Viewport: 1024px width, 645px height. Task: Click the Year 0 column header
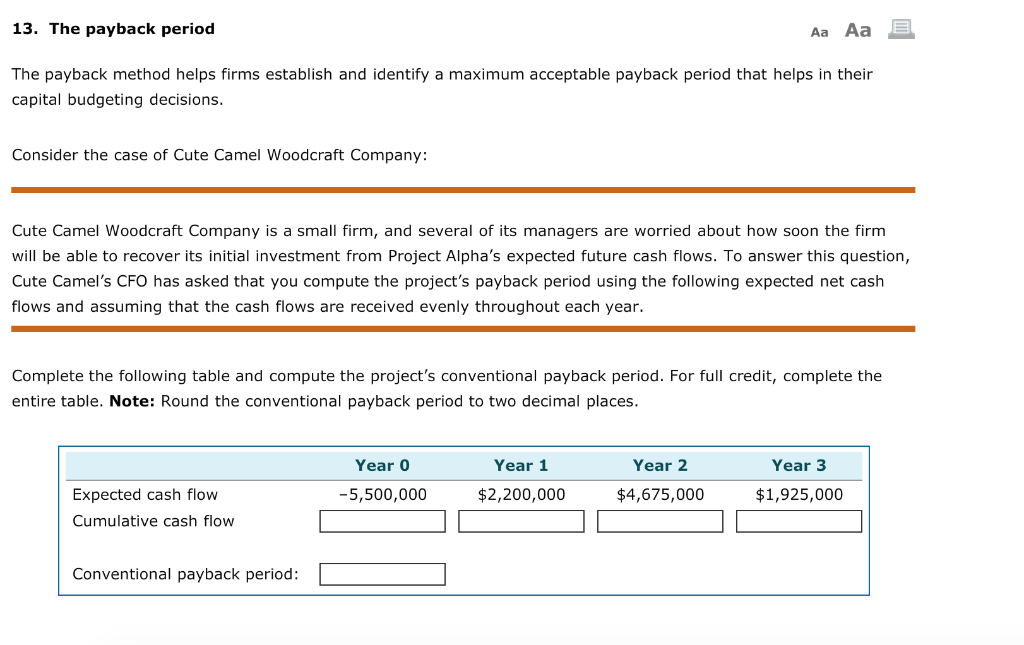click(383, 464)
